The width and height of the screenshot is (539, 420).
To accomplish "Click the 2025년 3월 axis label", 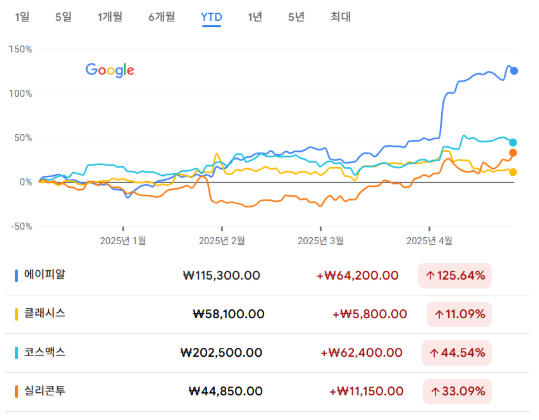I will tap(320, 241).
